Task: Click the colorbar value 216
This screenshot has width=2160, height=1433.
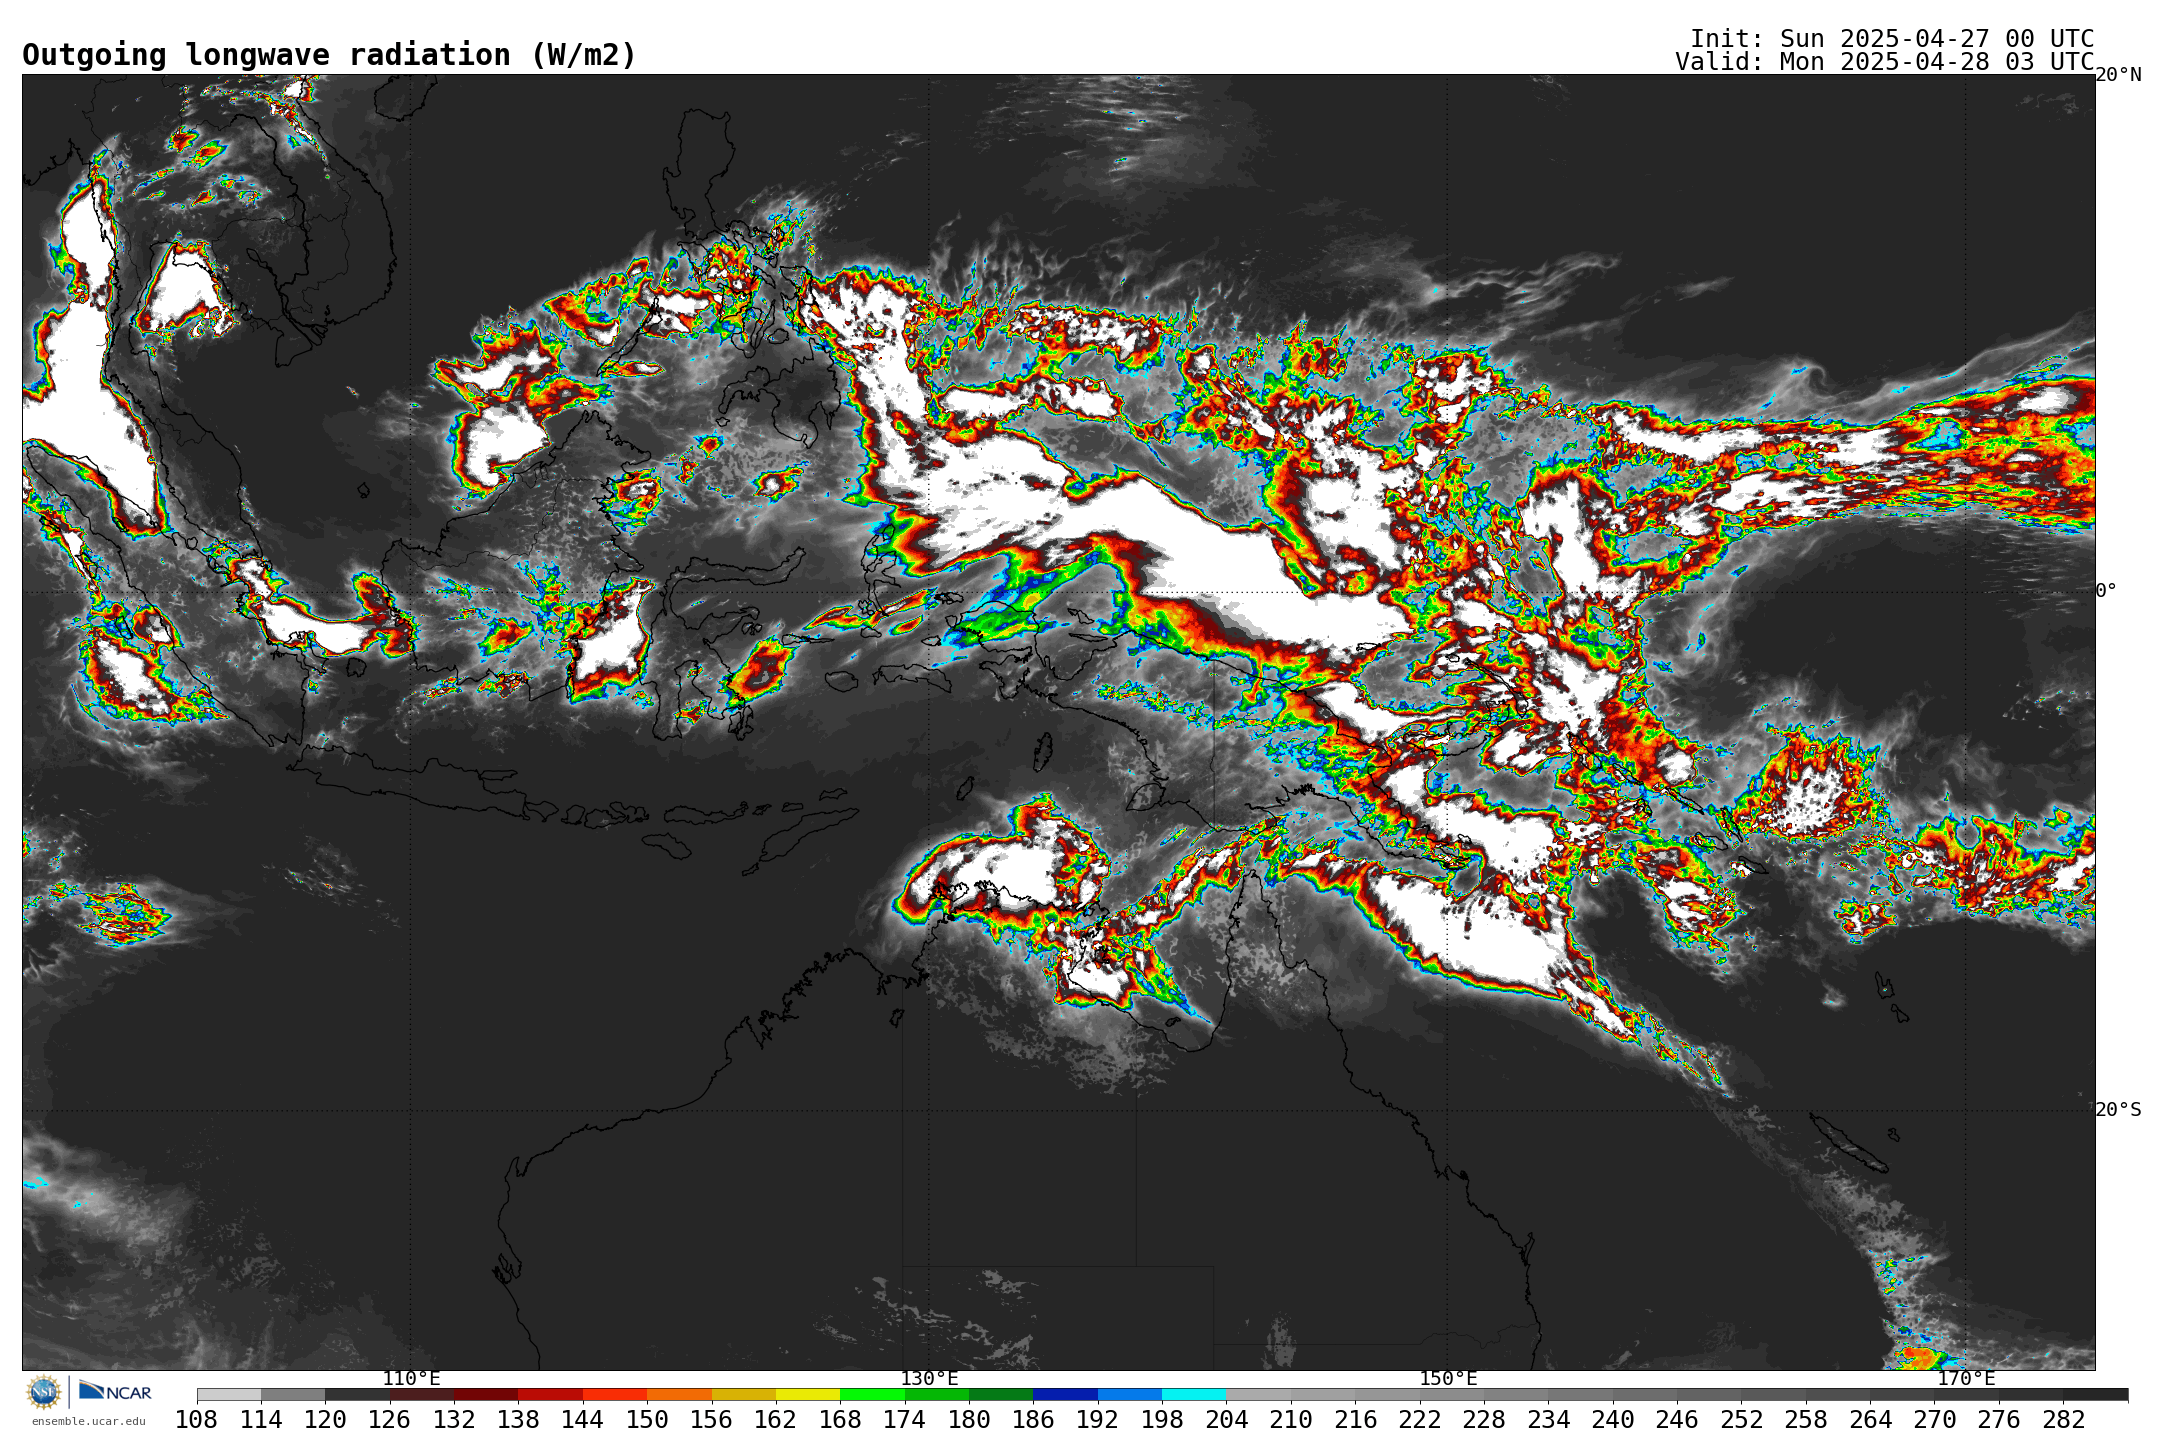Action: coord(1355,1420)
